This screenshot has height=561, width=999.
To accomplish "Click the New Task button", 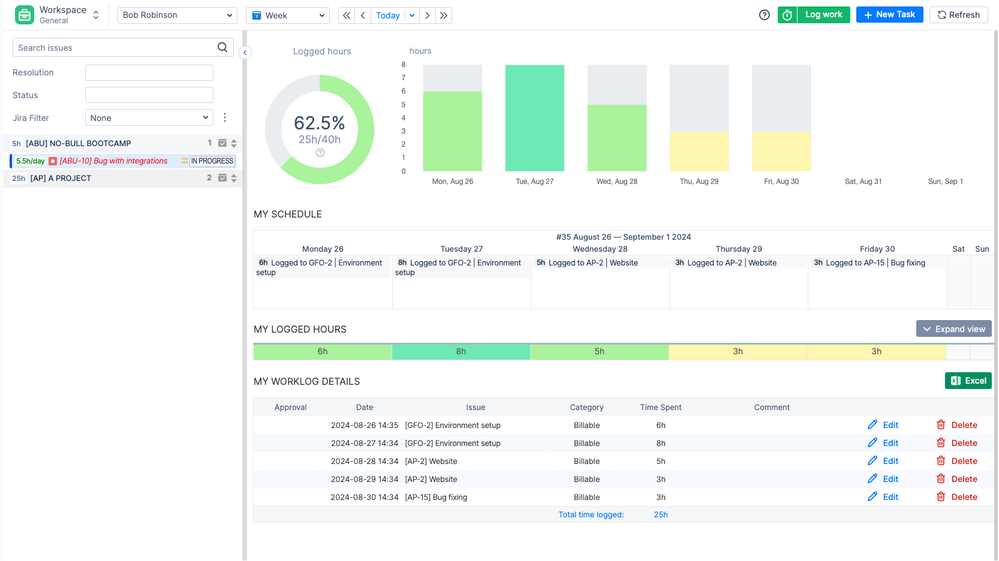I will 889,15.
